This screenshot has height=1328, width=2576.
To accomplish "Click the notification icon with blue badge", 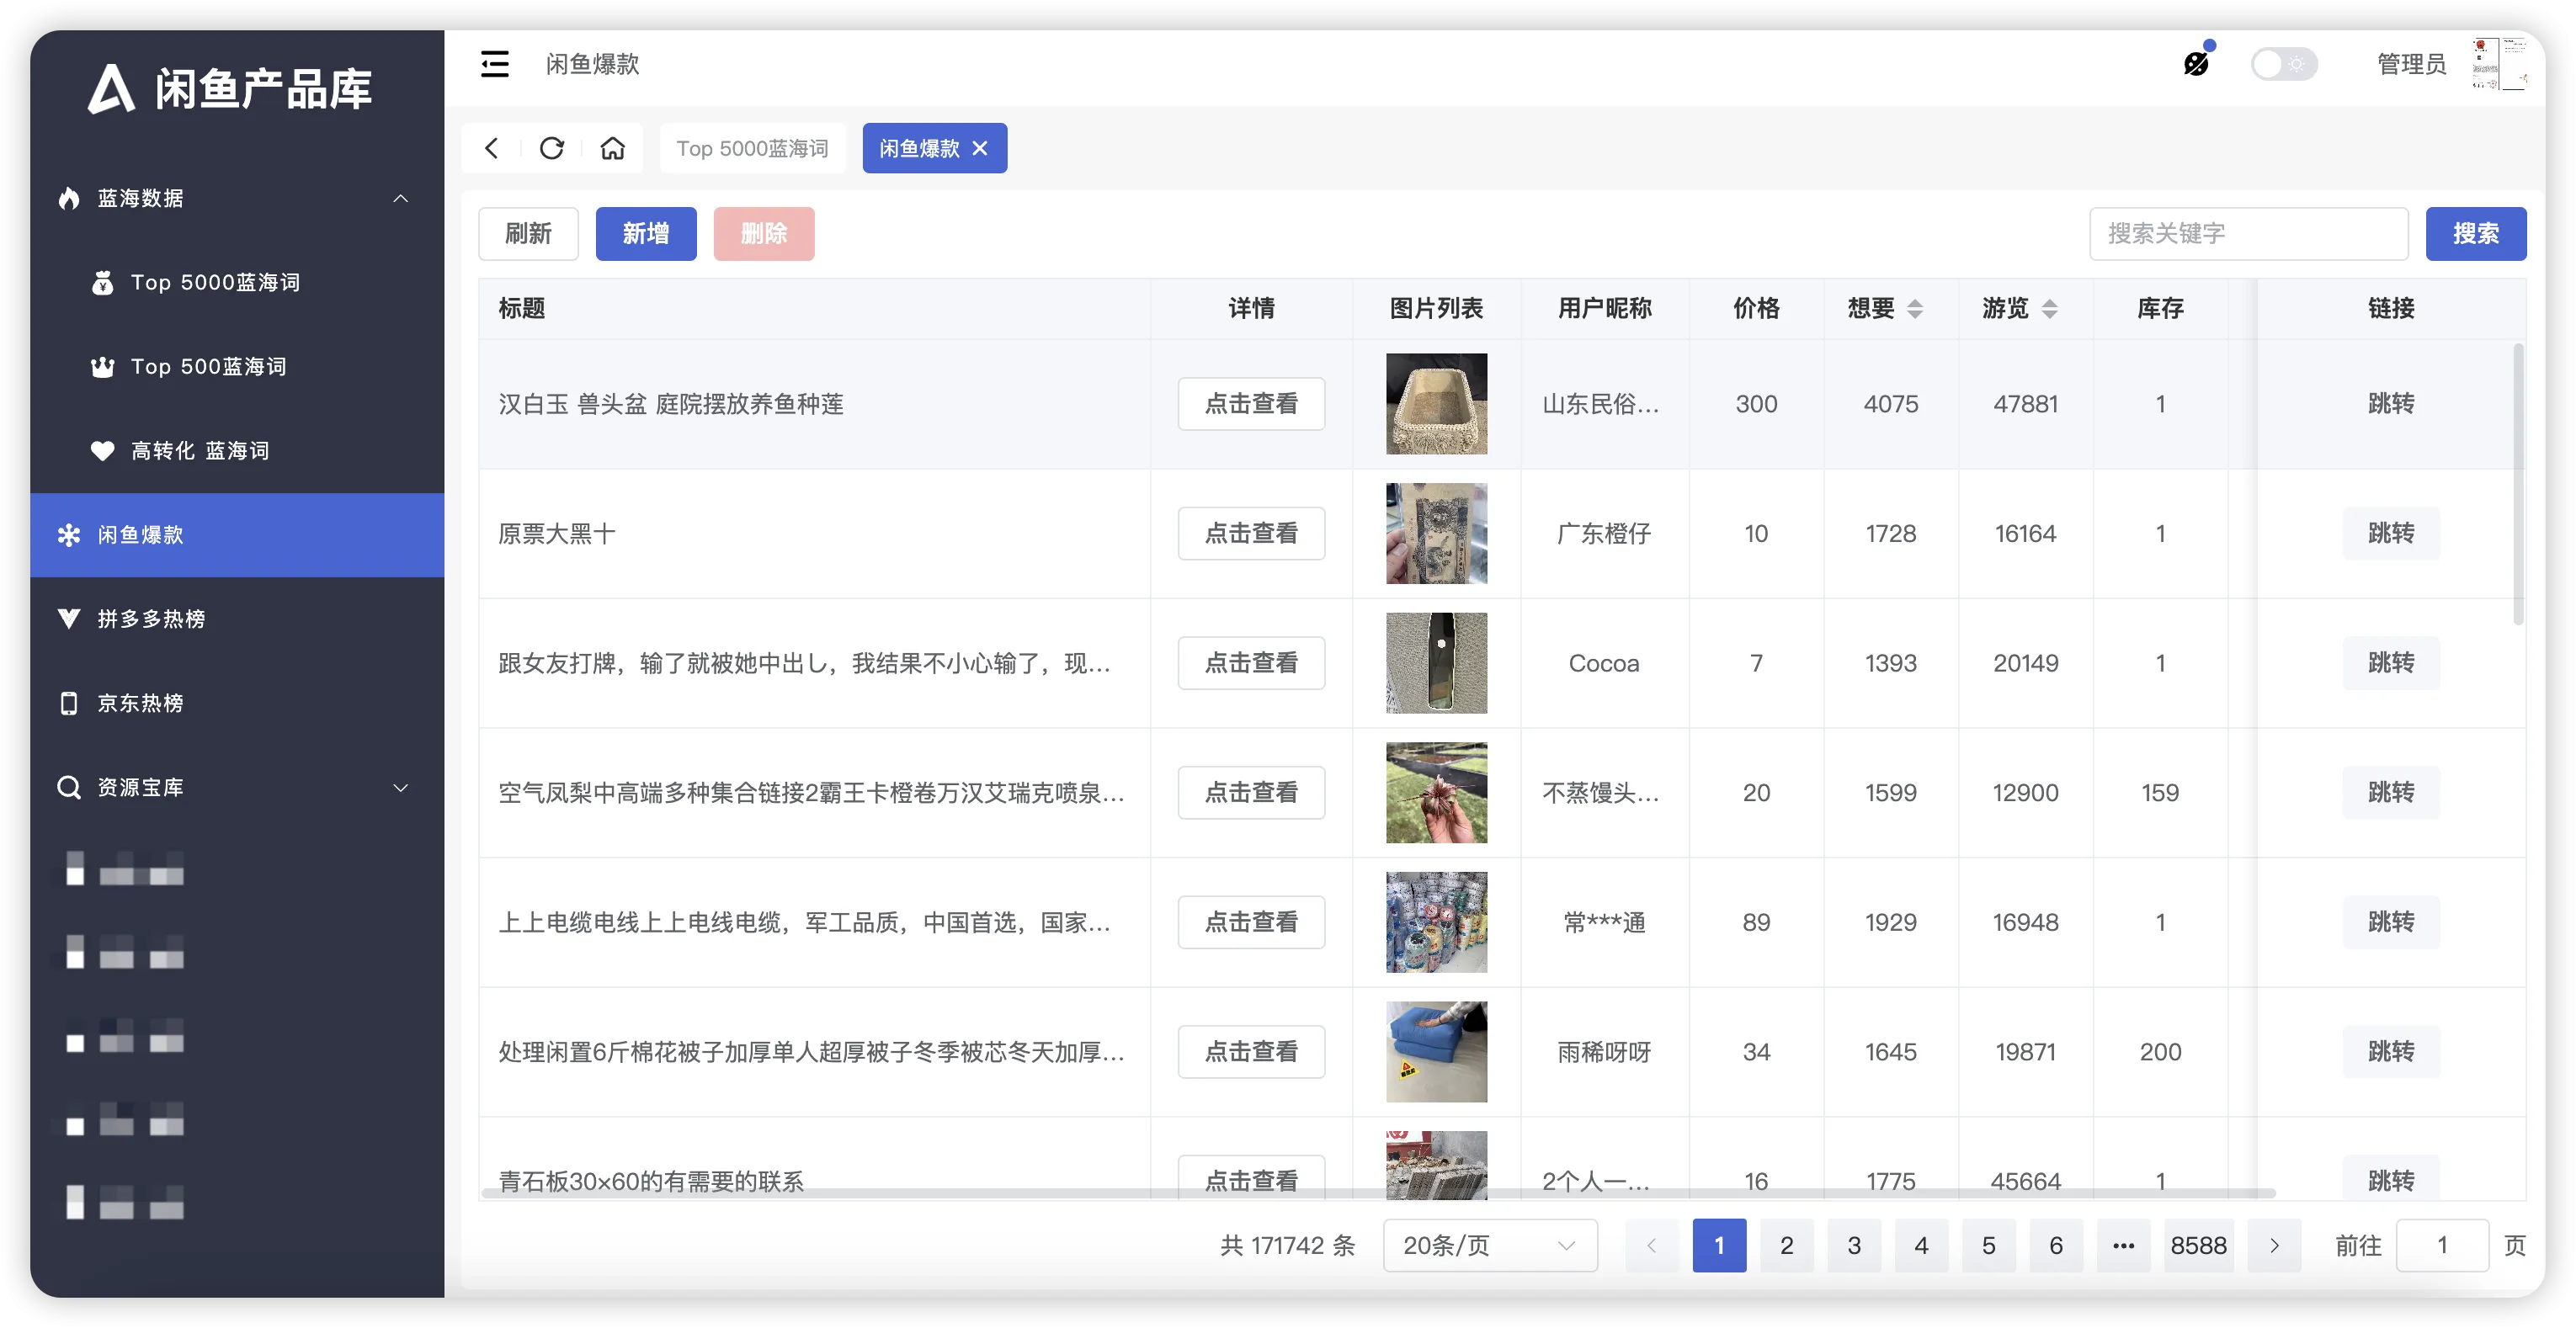I will click(2196, 63).
